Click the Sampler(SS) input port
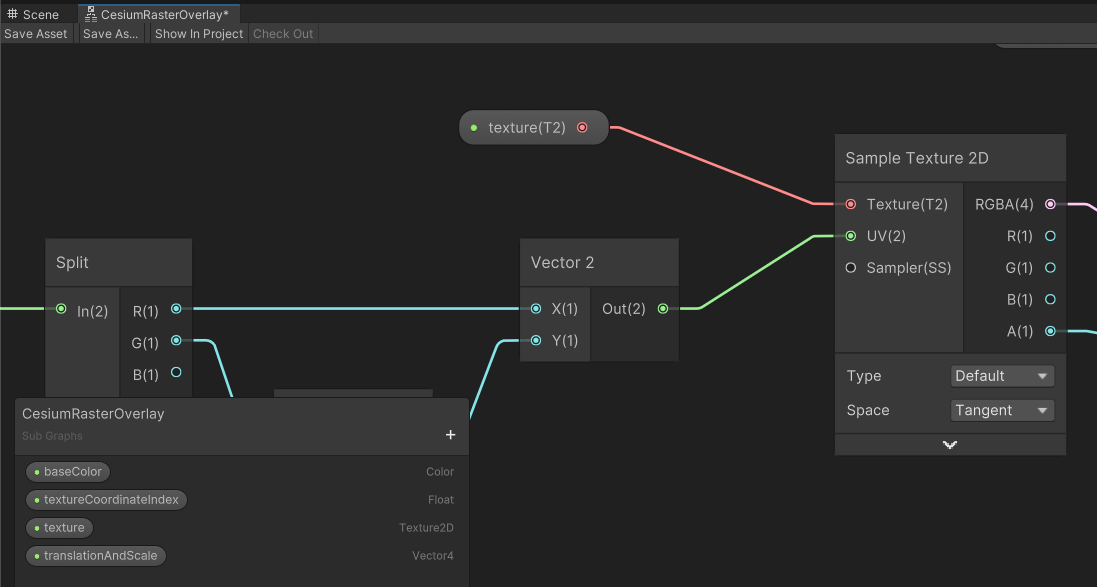This screenshot has height=587, width=1097. 851,267
